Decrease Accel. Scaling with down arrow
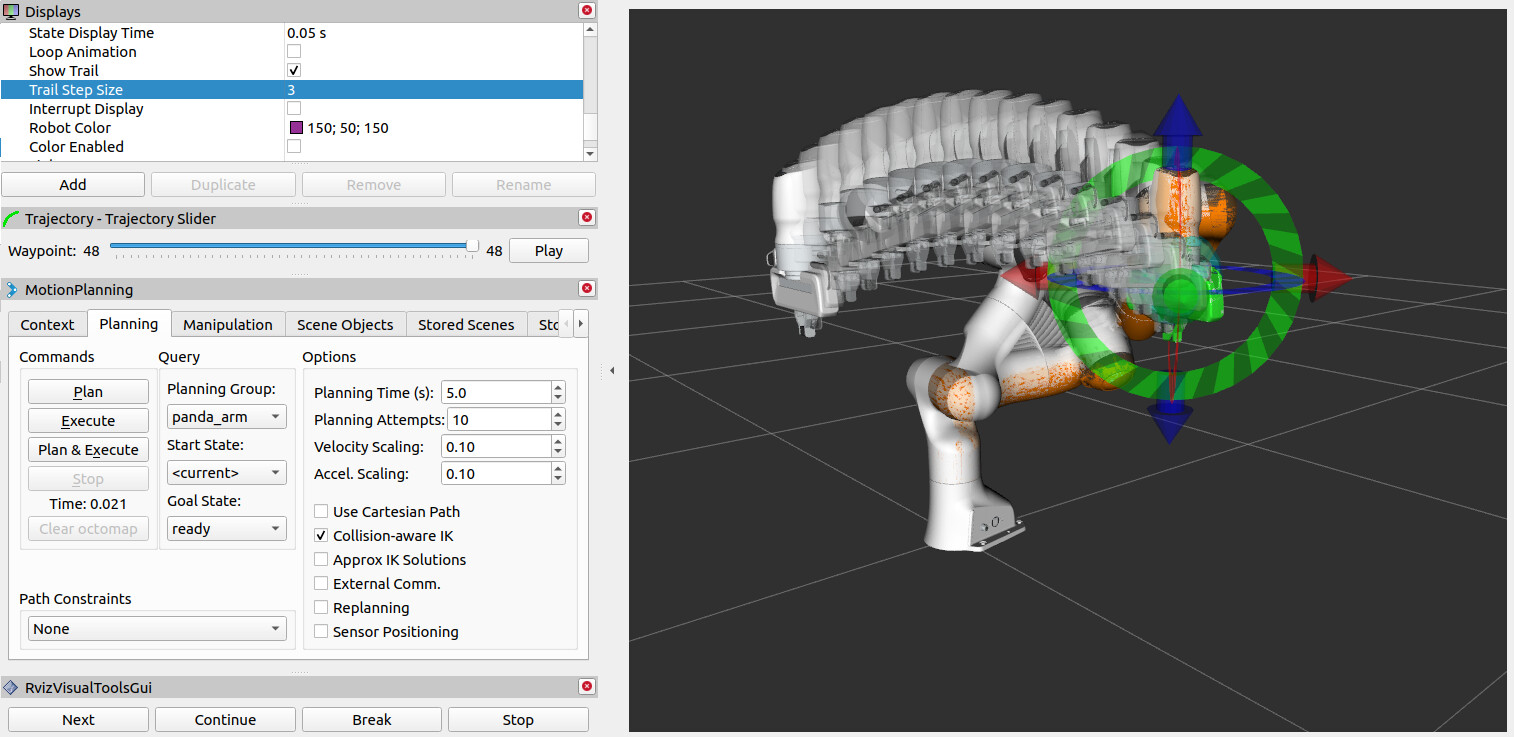The image size is (1514, 737). tap(558, 479)
